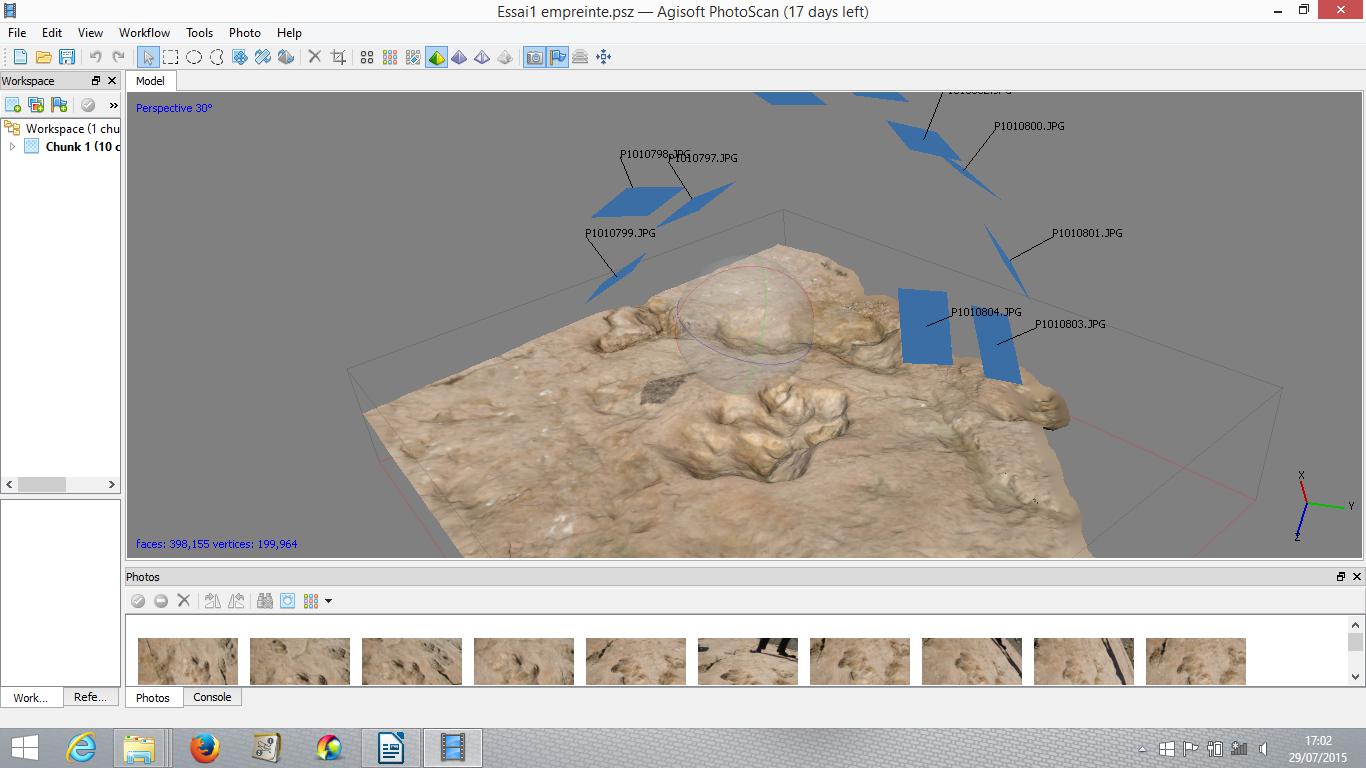This screenshot has height=768, width=1366.
Task: Click the Reset View toolbar icon
Action: (x=603, y=57)
